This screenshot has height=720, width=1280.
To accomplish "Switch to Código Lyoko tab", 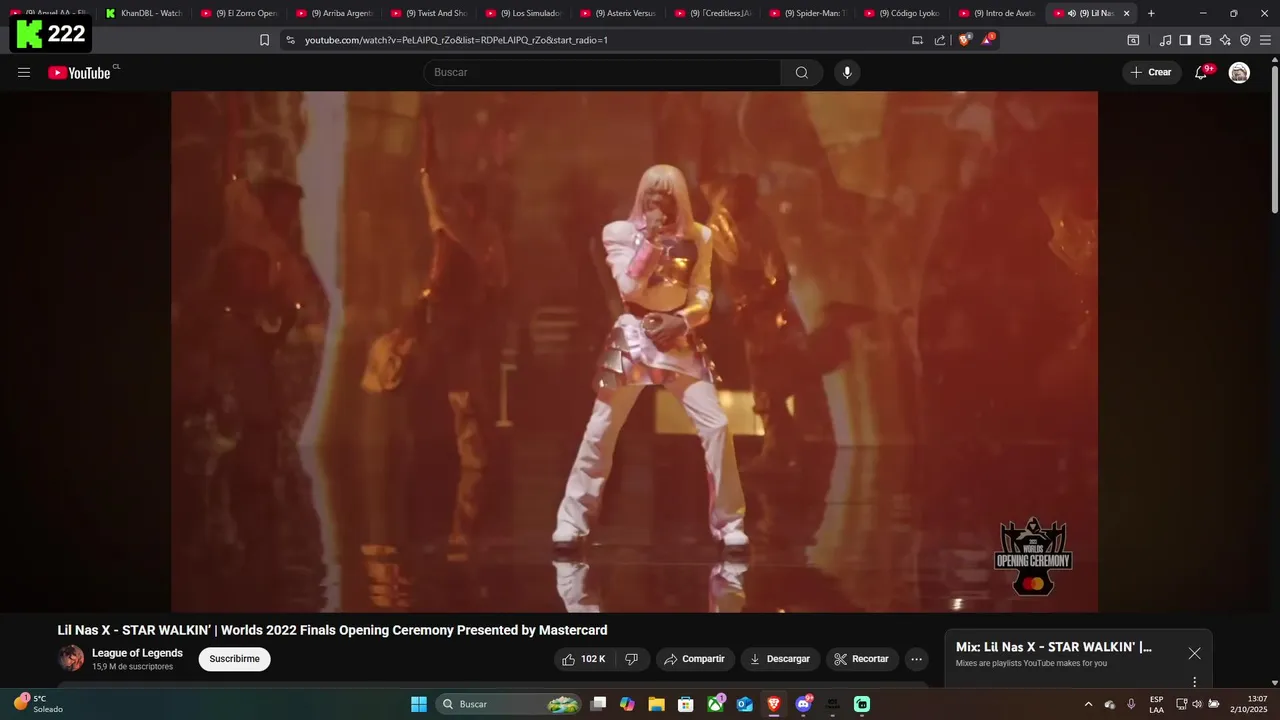I will click(901, 13).
